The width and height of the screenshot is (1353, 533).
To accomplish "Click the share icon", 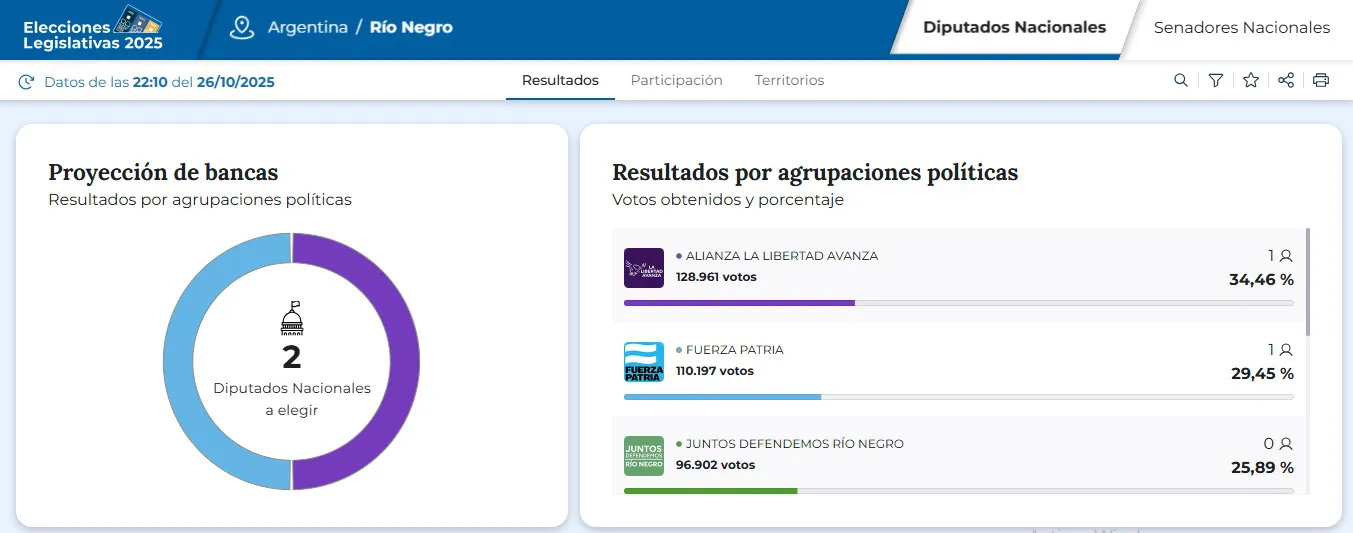I will (1286, 81).
